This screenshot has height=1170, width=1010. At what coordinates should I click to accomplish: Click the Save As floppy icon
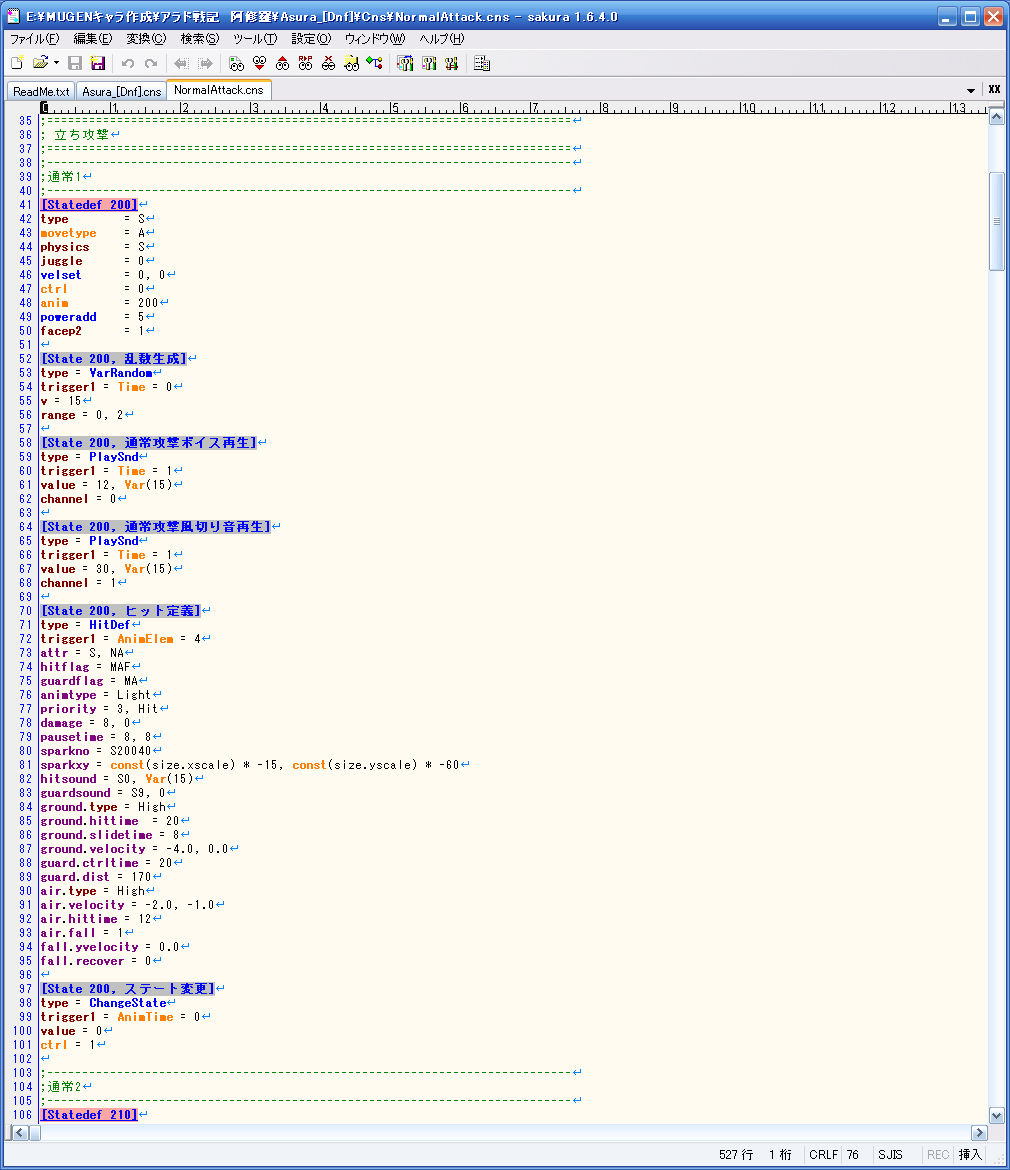coord(98,63)
